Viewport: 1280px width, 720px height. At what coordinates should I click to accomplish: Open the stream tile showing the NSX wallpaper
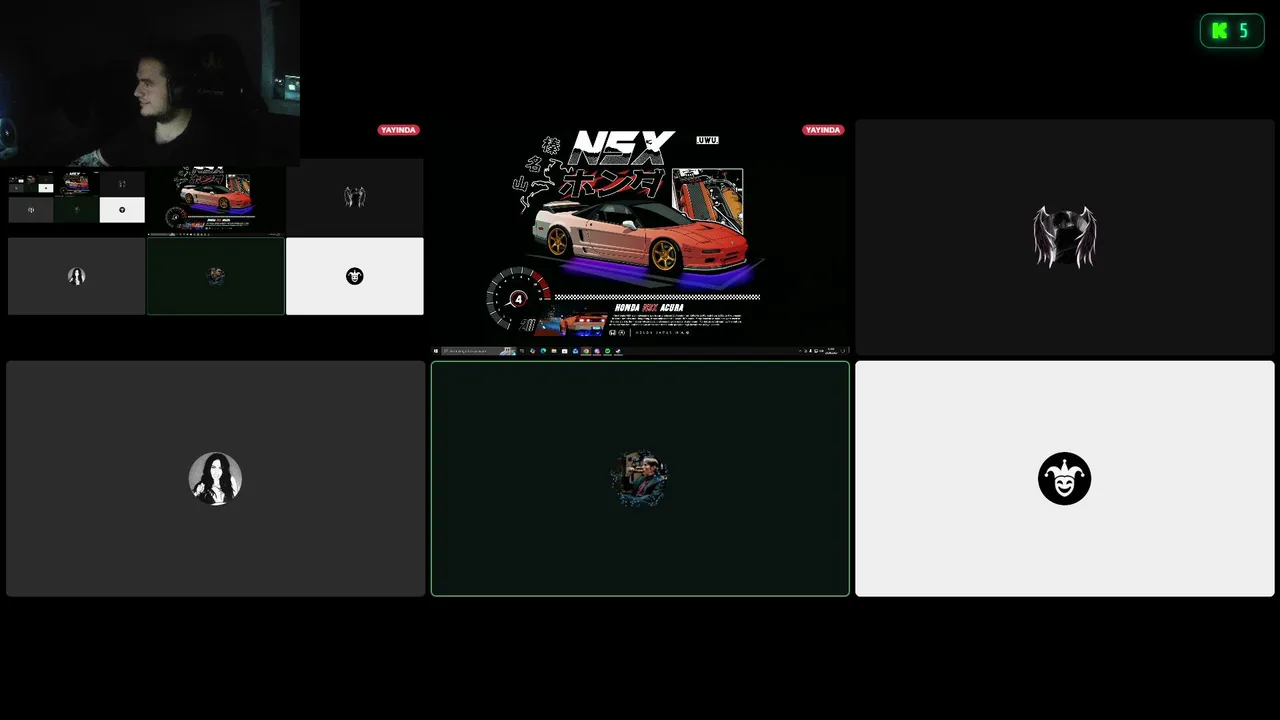(x=640, y=238)
